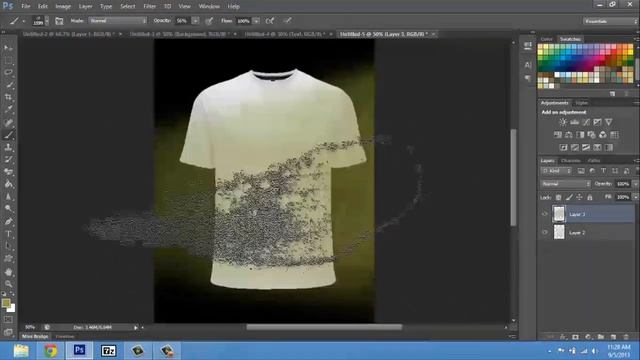Add a Vibrance adjustment
The width and height of the screenshot is (640, 360).
coord(609,122)
